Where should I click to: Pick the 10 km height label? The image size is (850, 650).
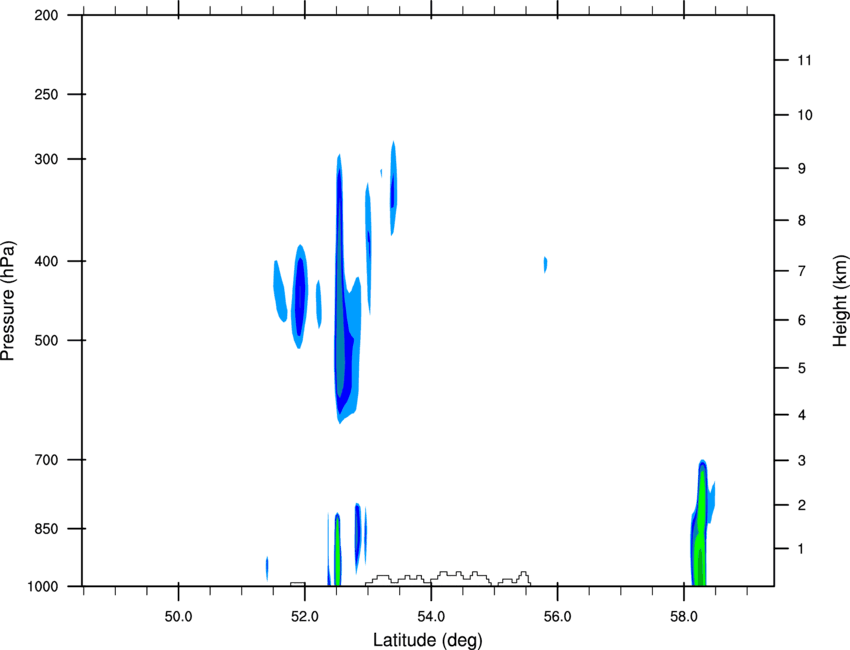(805, 115)
